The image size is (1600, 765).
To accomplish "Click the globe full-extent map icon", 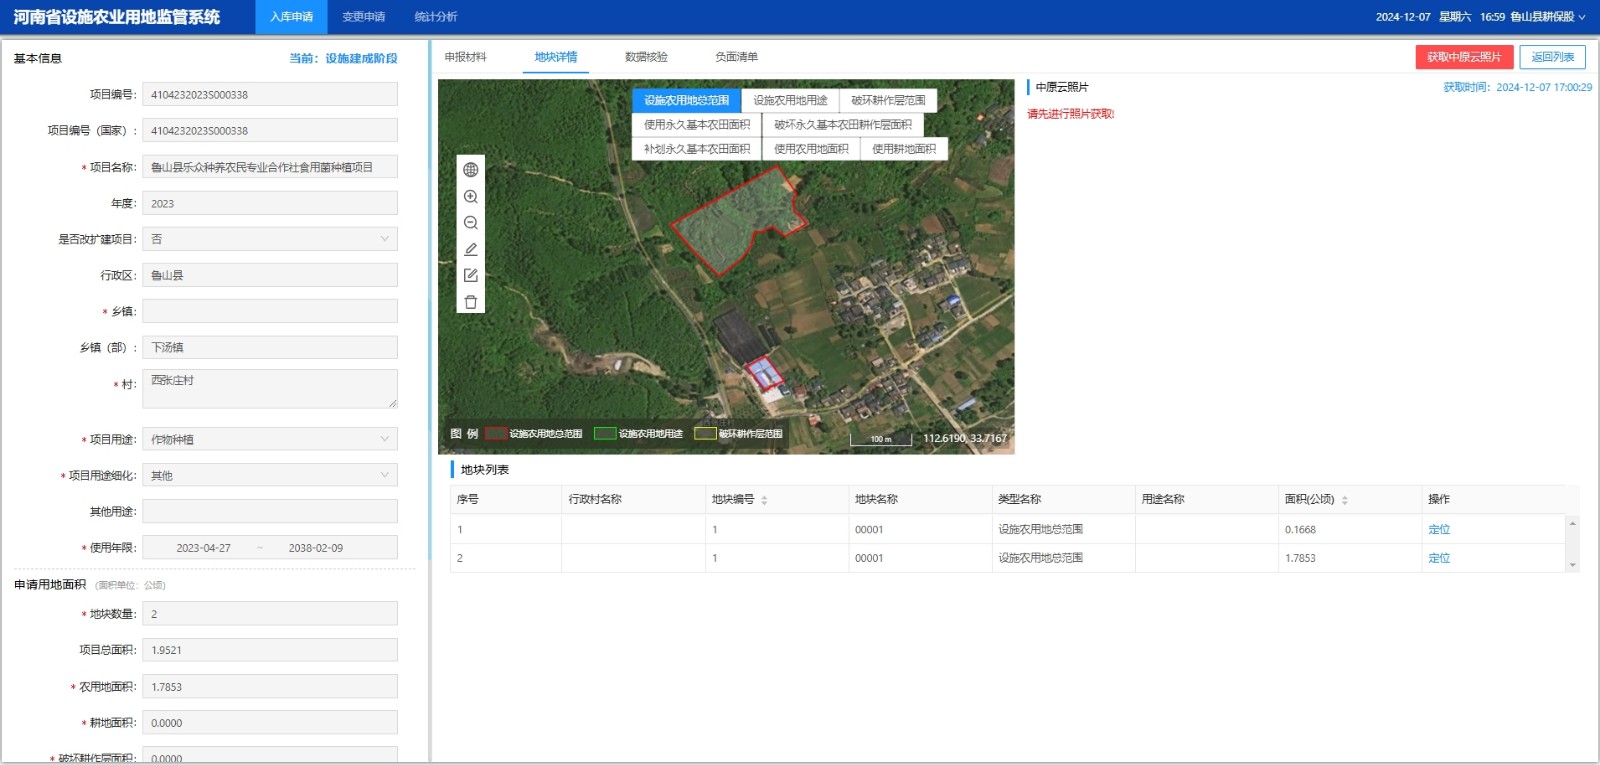I will pos(471,170).
